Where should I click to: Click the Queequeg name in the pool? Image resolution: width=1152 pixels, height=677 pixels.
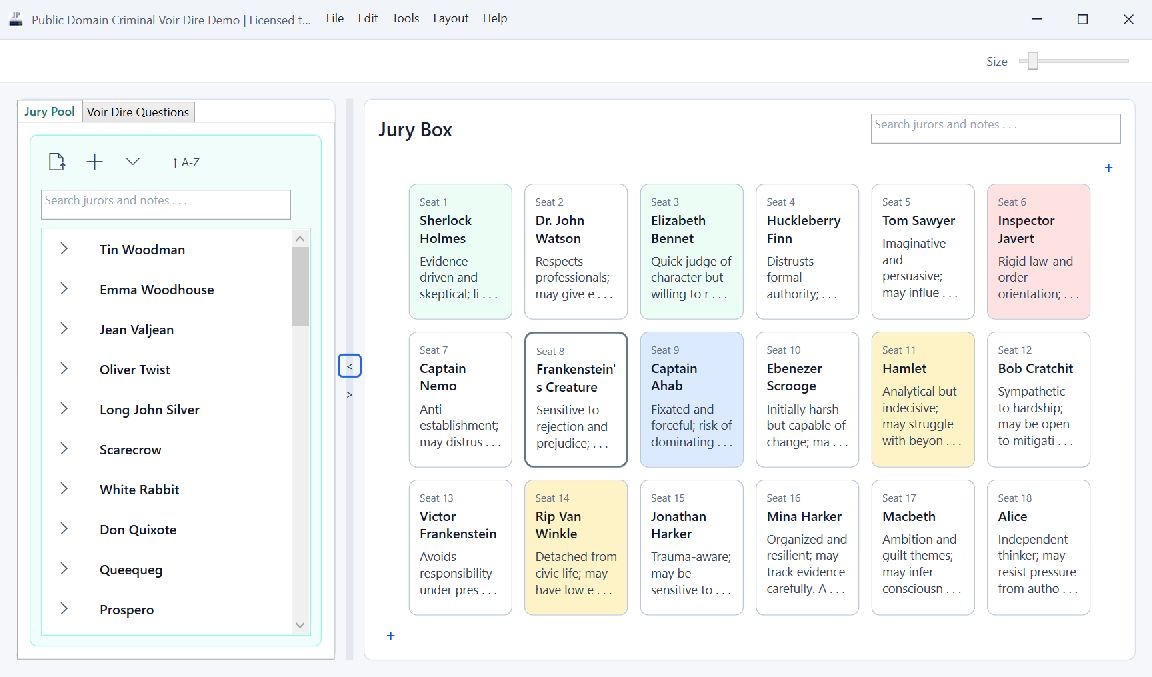(131, 570)
